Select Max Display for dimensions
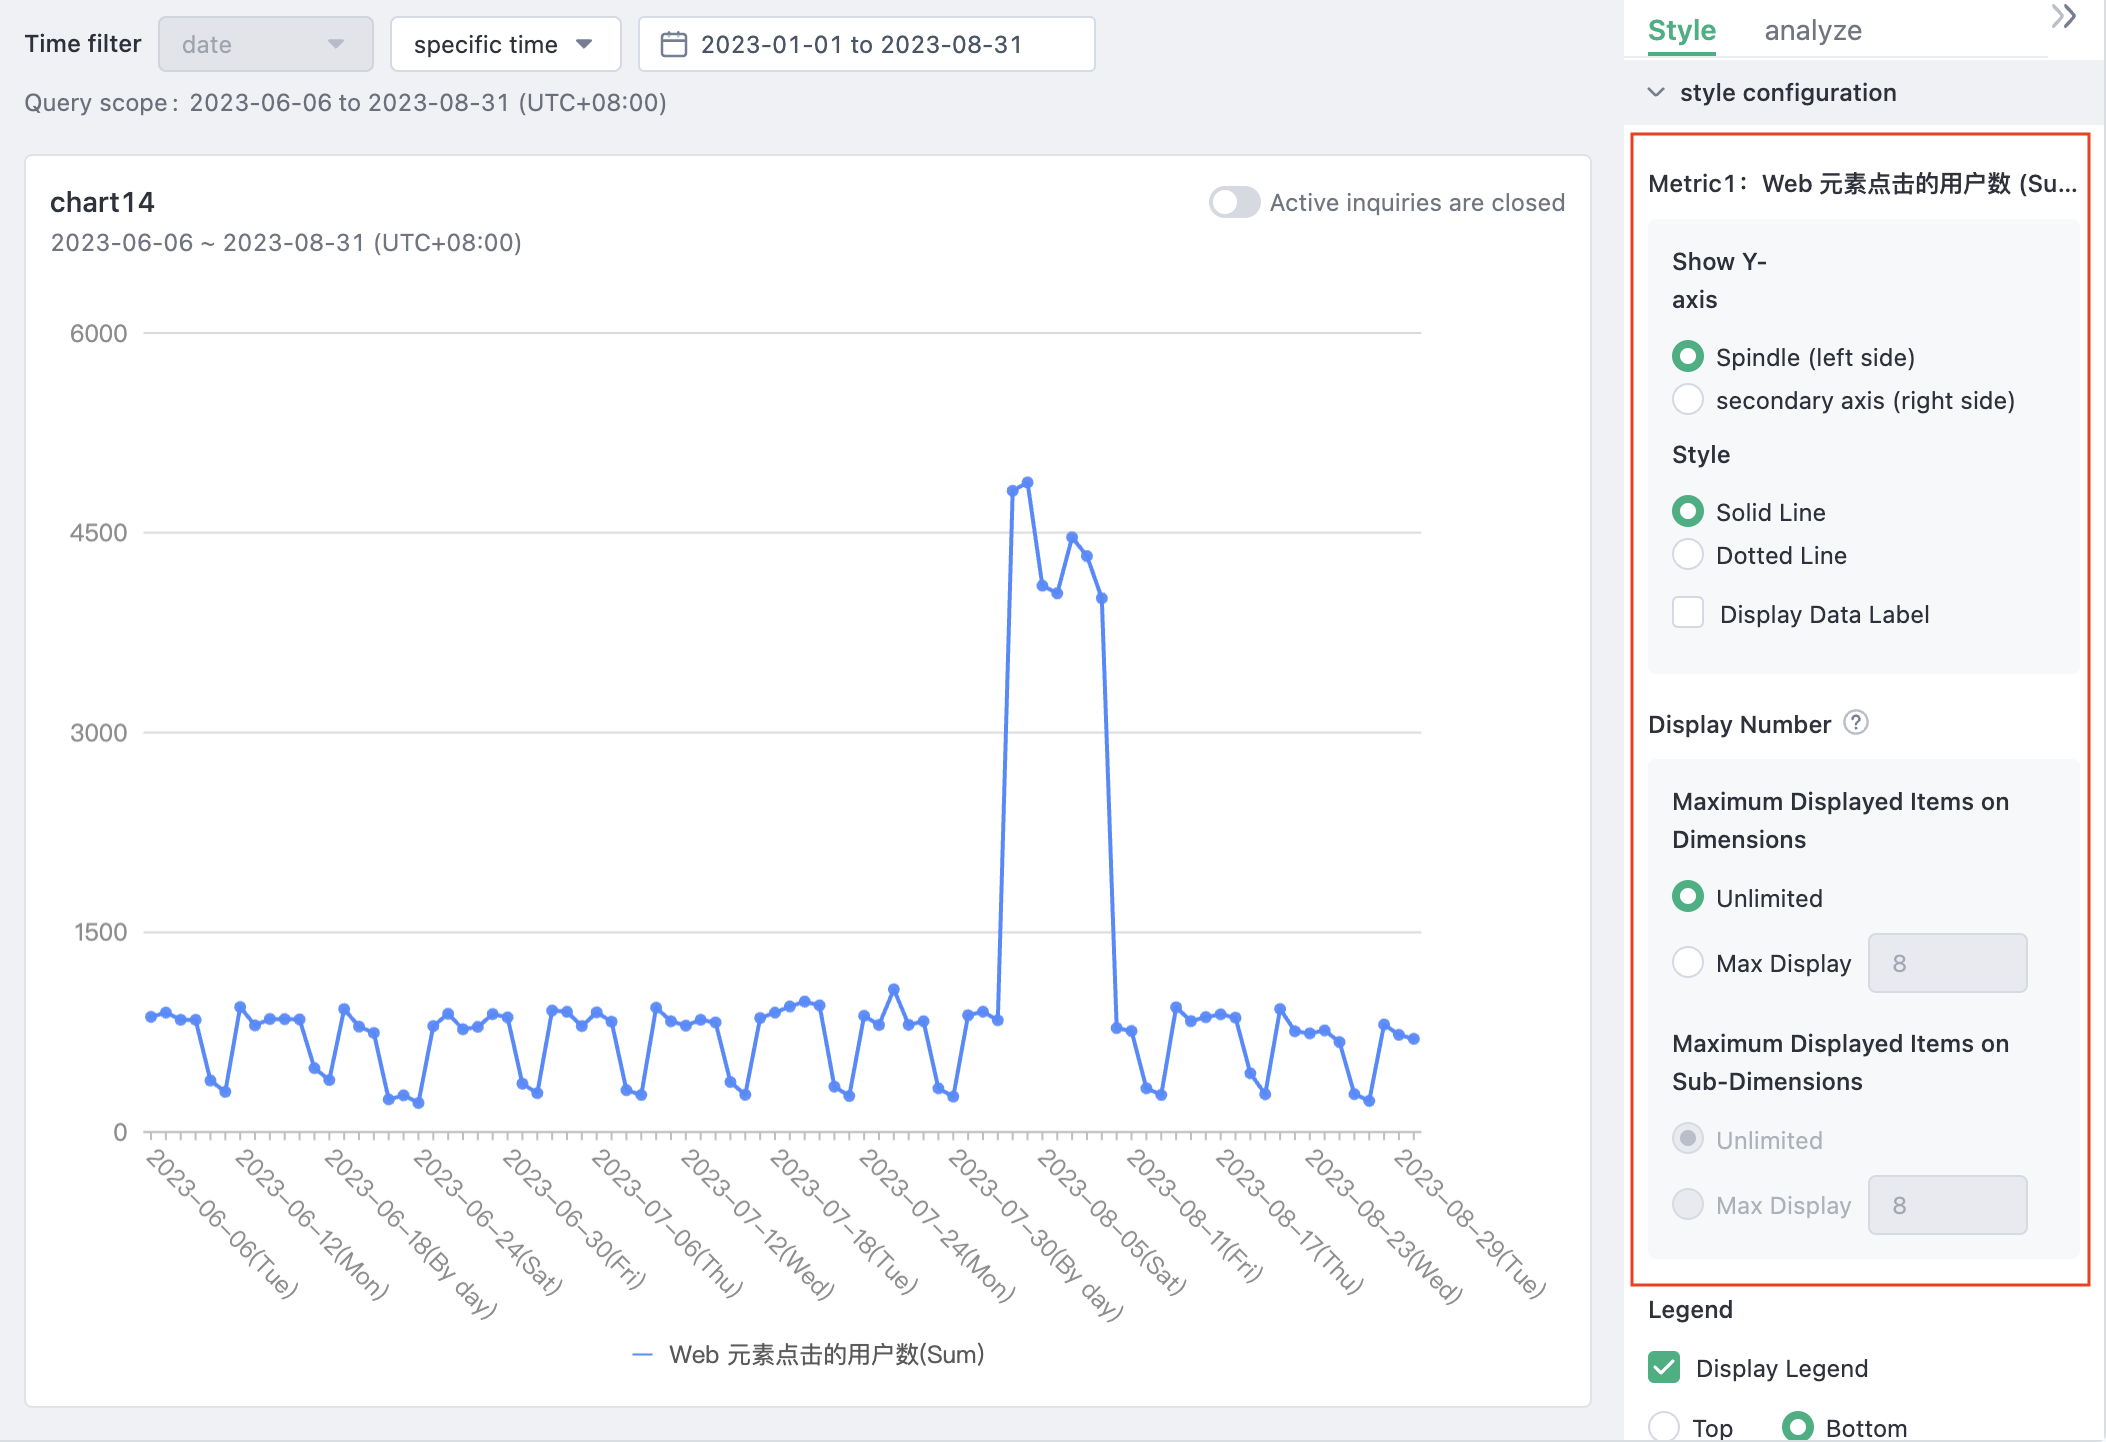Image resolution: width=2106 pixels, height=1442 pixels. [x=1688, y=962]
